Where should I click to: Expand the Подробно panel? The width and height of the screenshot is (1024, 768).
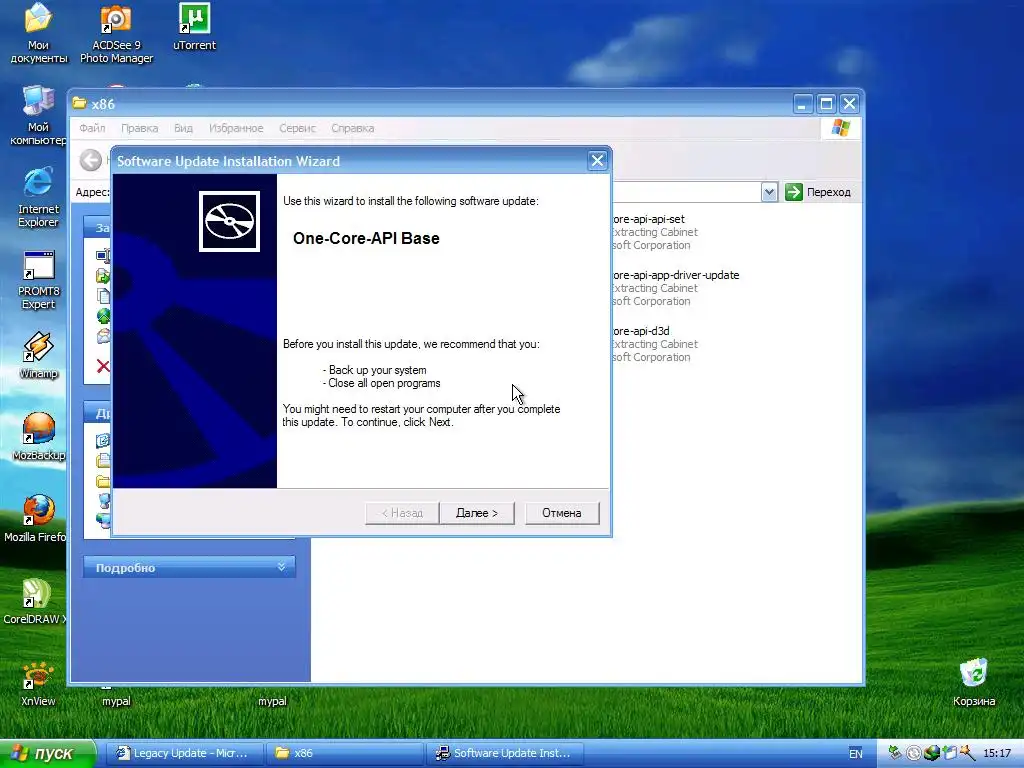point(189,568)
